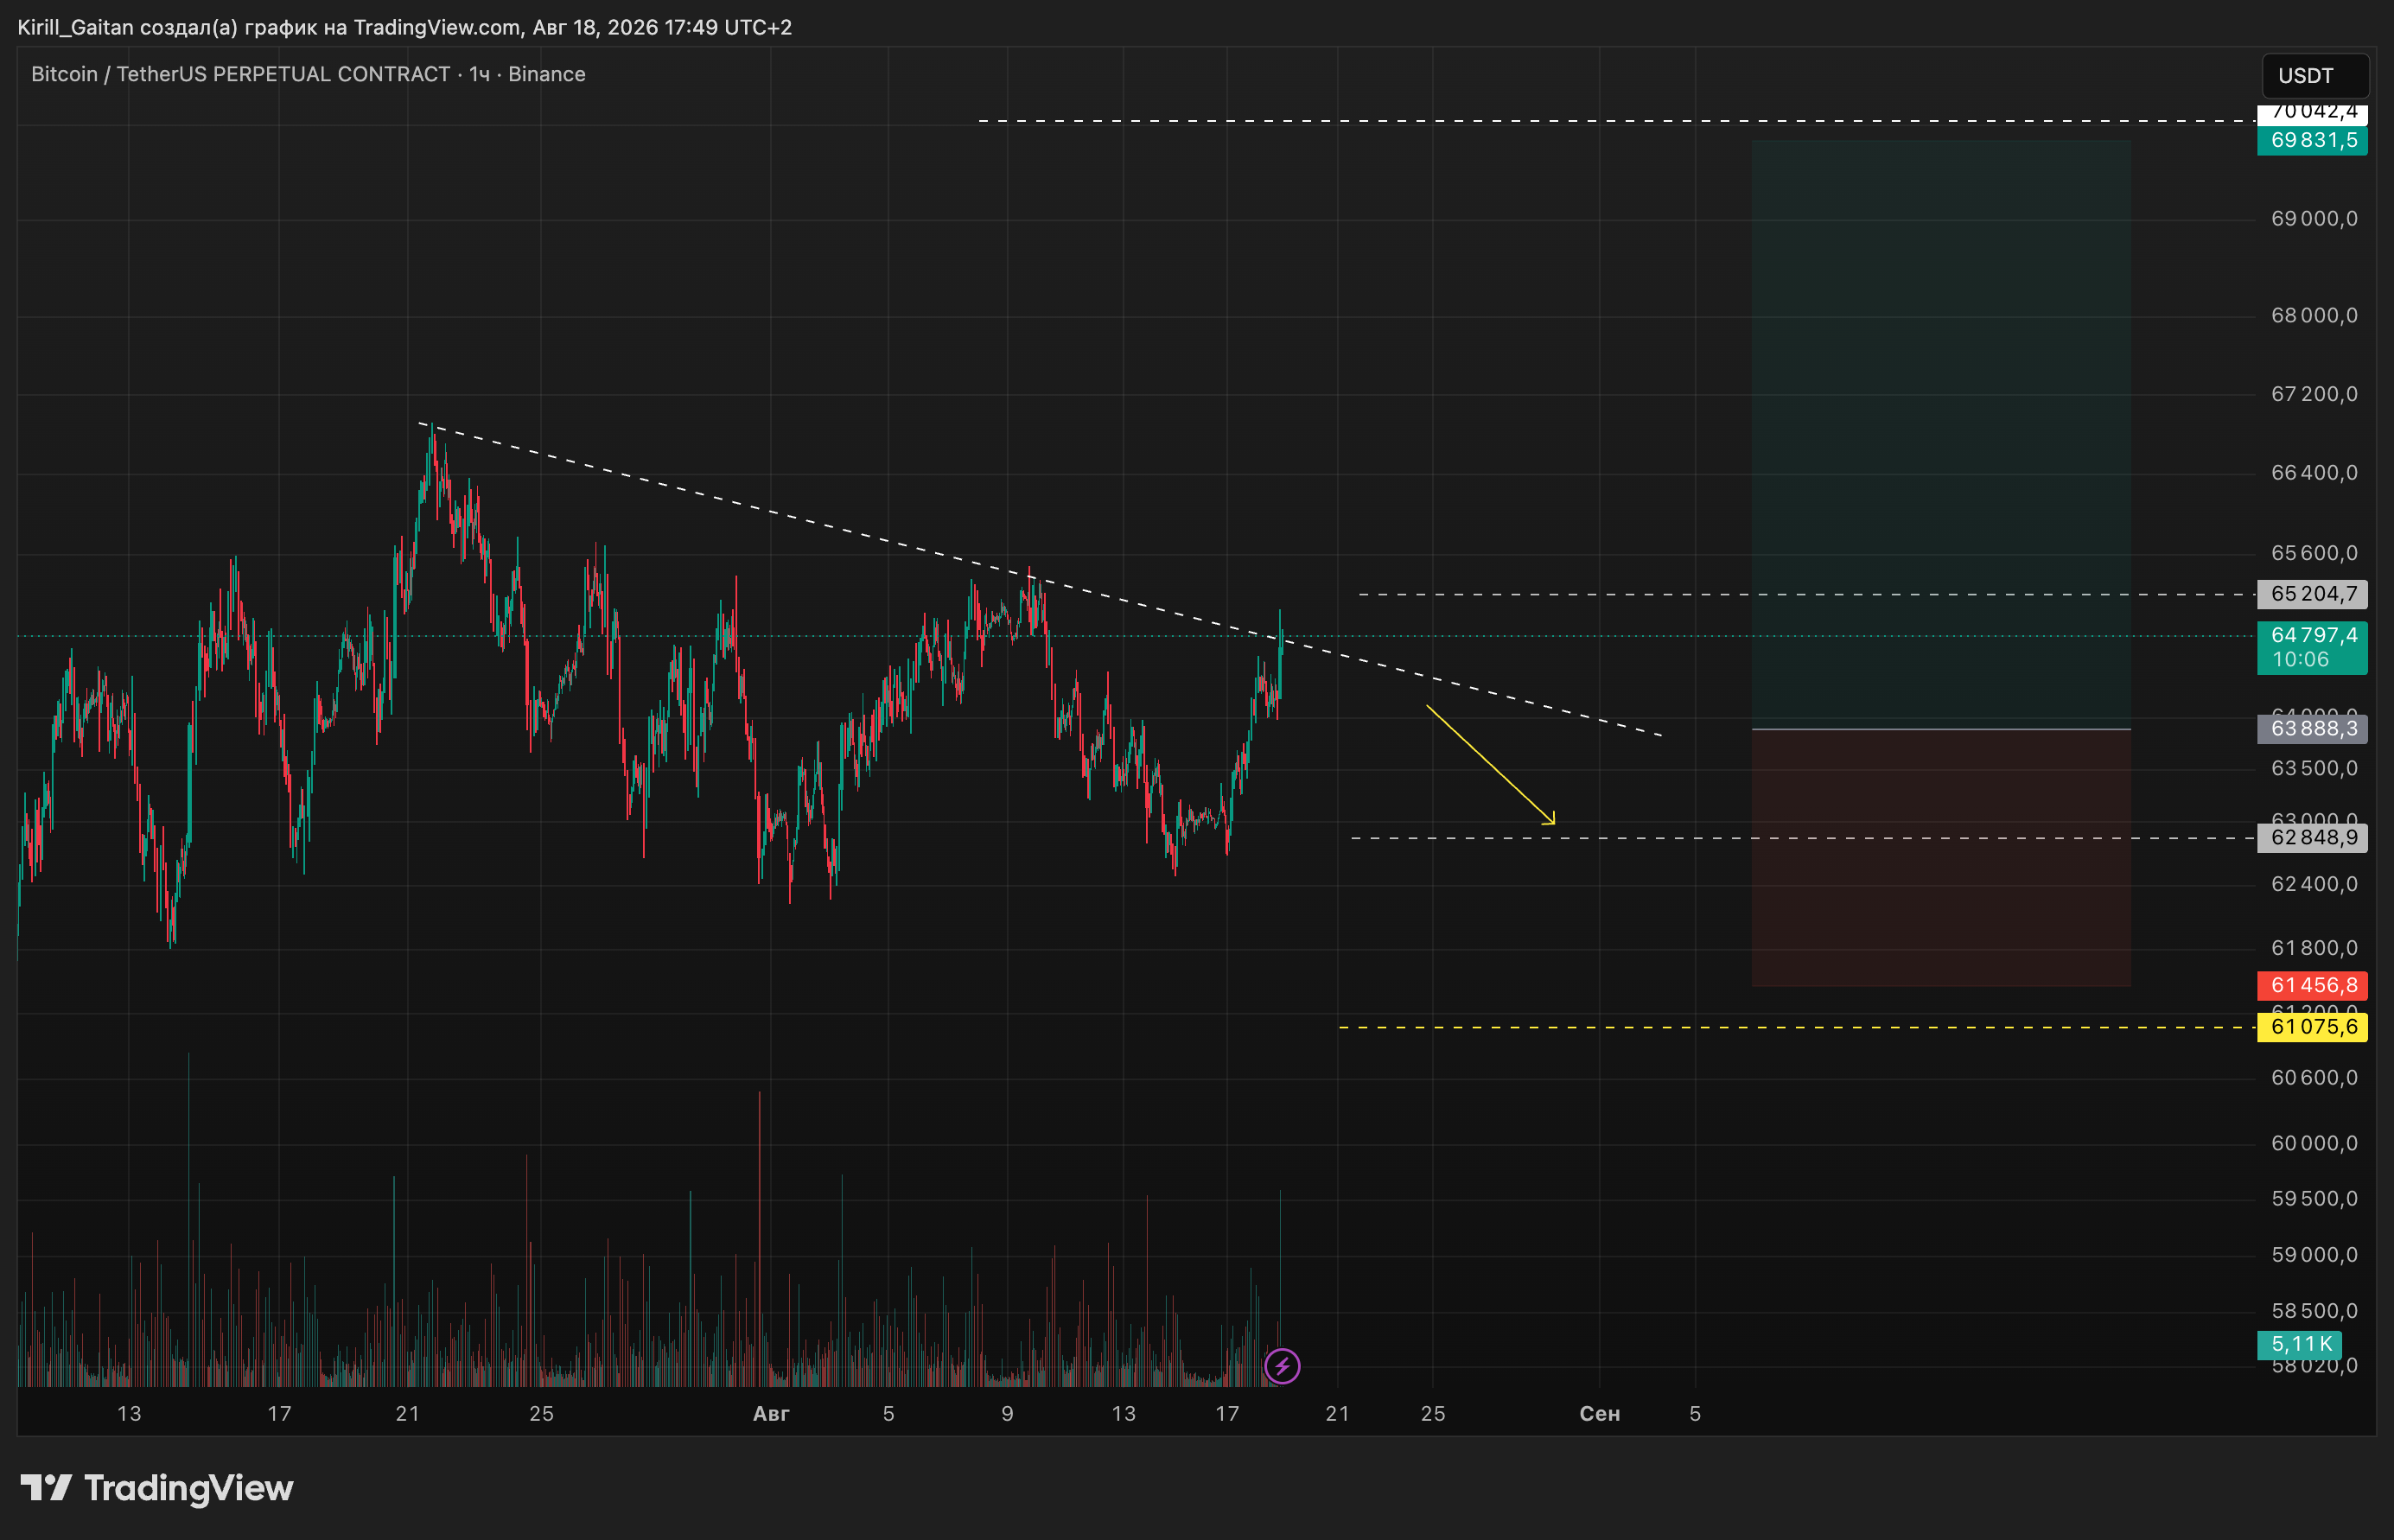The image size is (2394, 1540).
Task: Select the green 69 831,5 take-profit price label
Action: pos(2312,140)
